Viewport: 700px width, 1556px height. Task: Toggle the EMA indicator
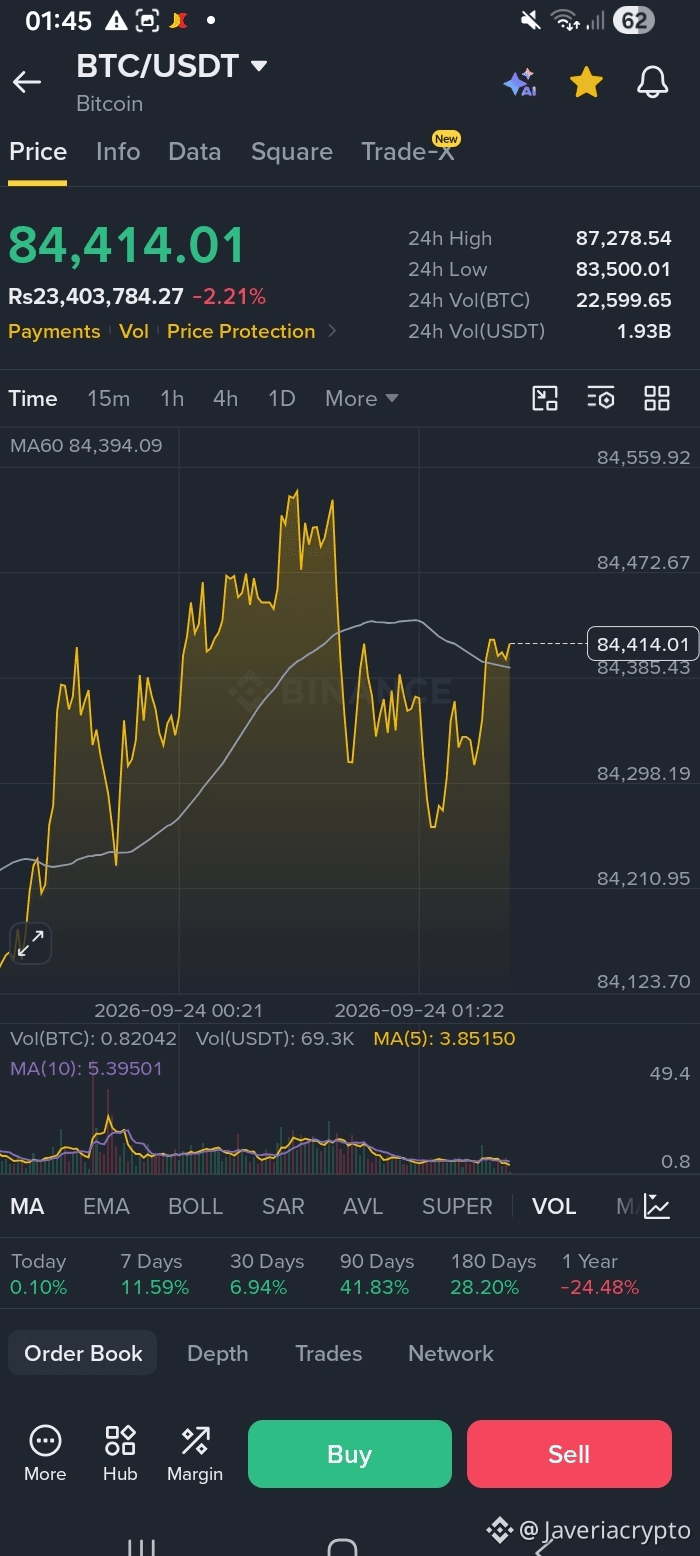(106, 1206)
